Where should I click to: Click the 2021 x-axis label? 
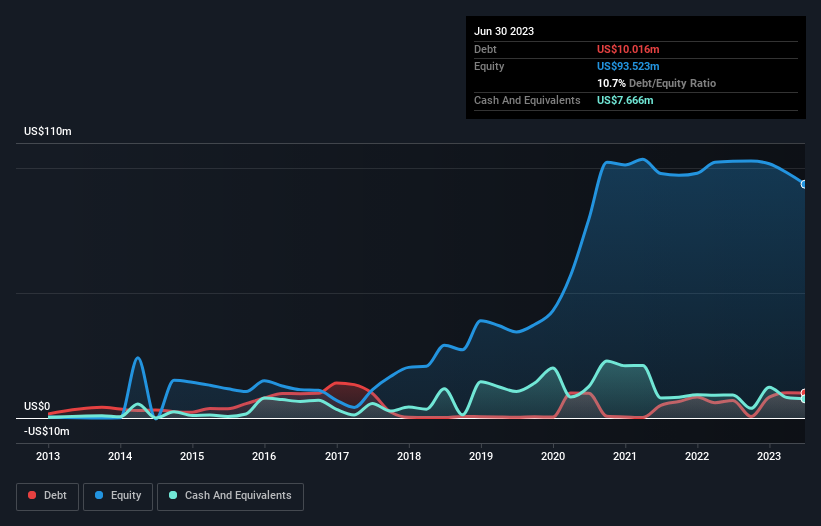pos(625,456)
